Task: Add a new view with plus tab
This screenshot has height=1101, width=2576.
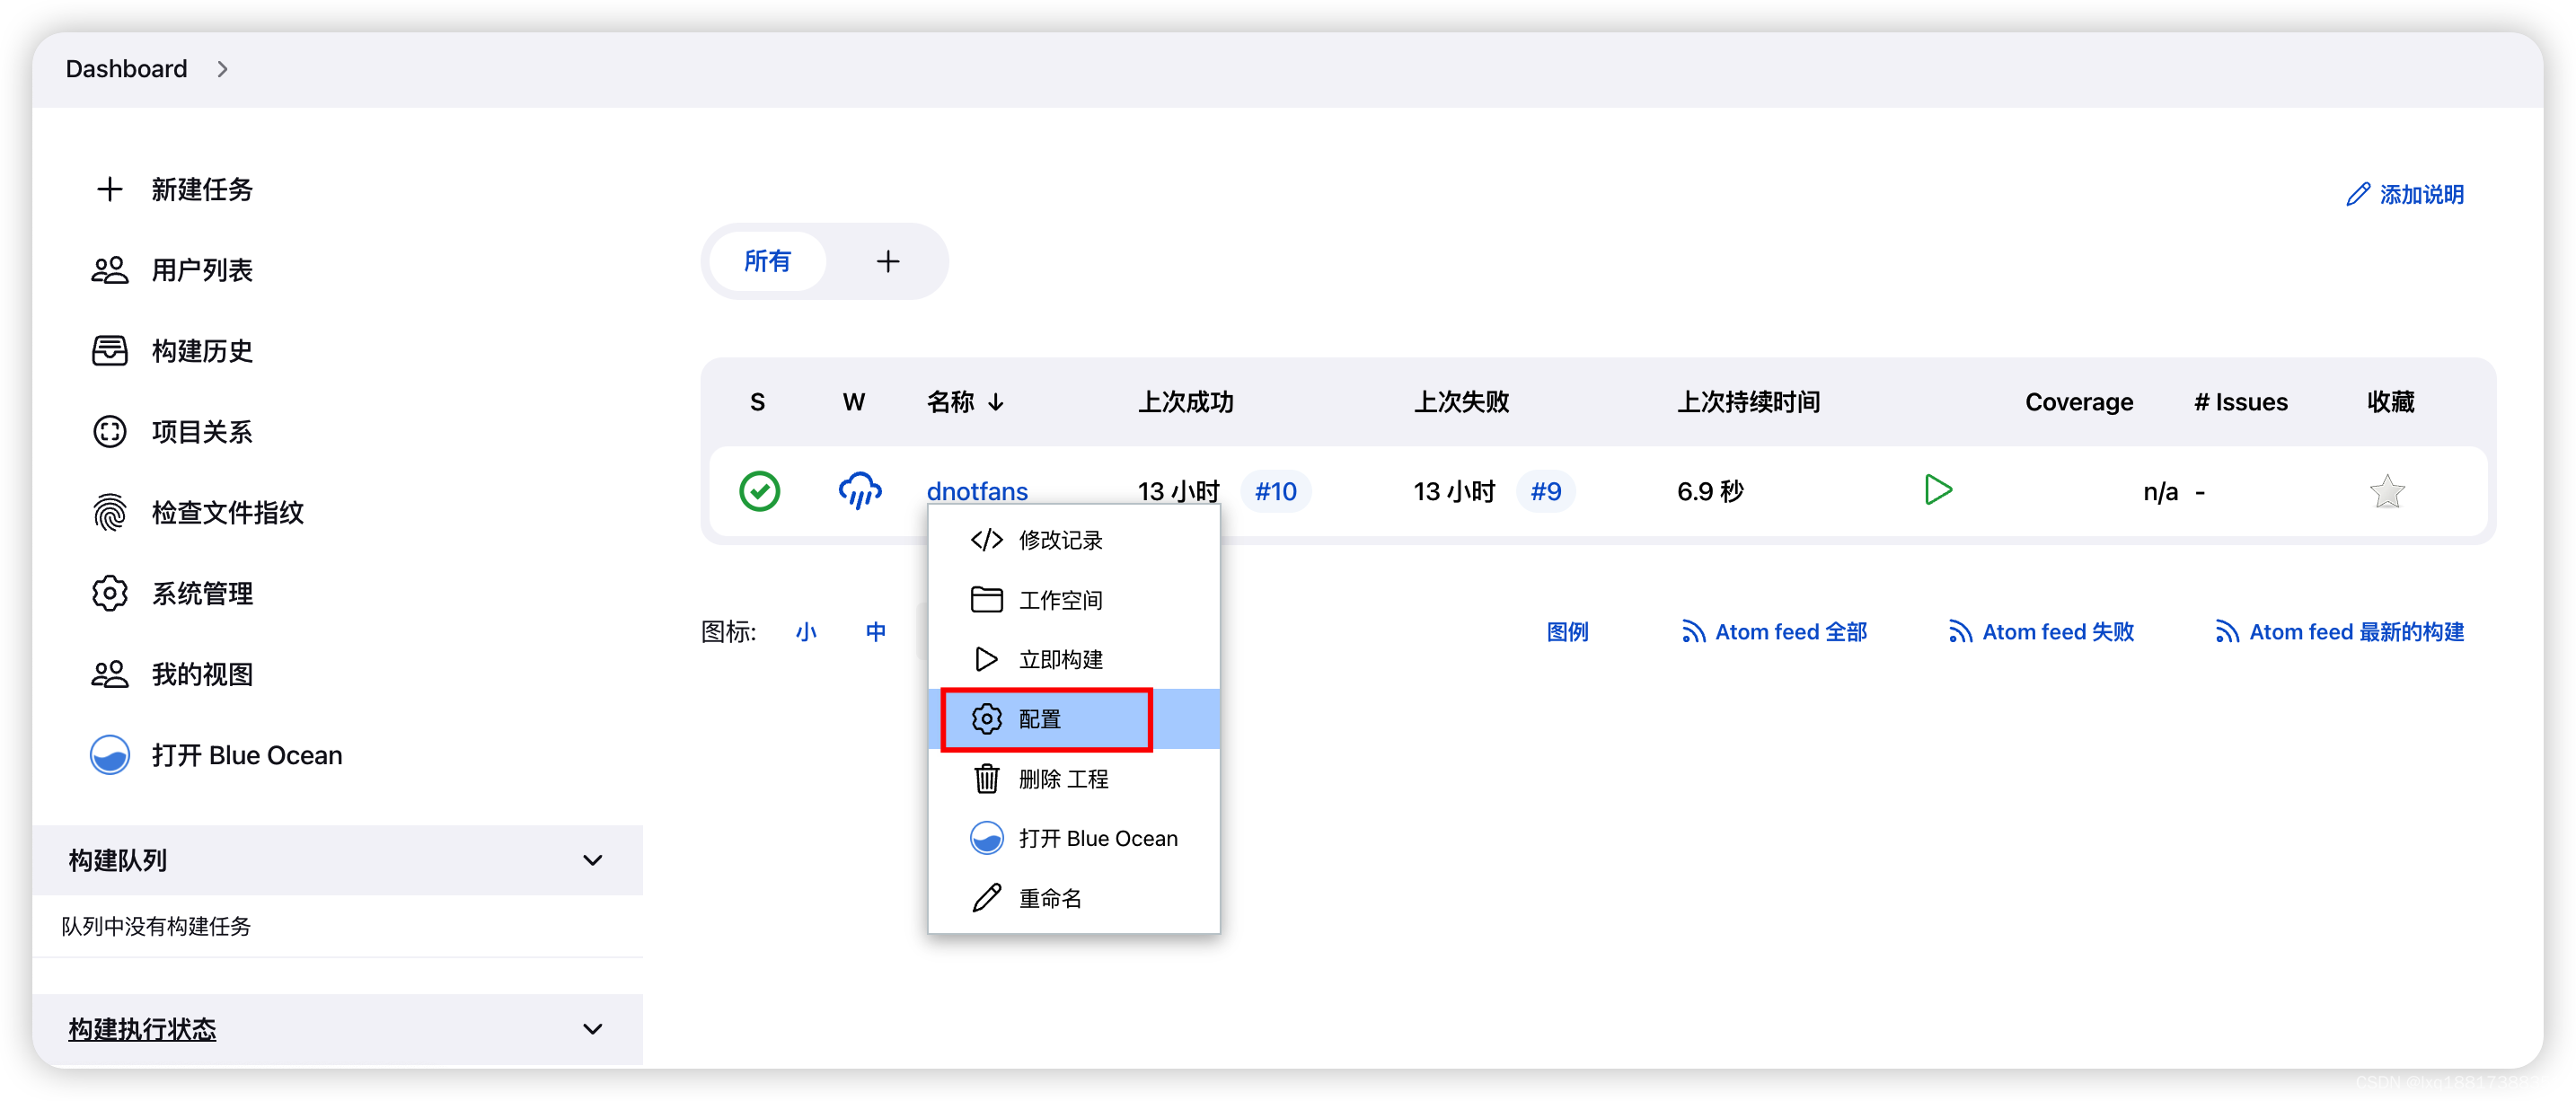Action: coord(887,262)
